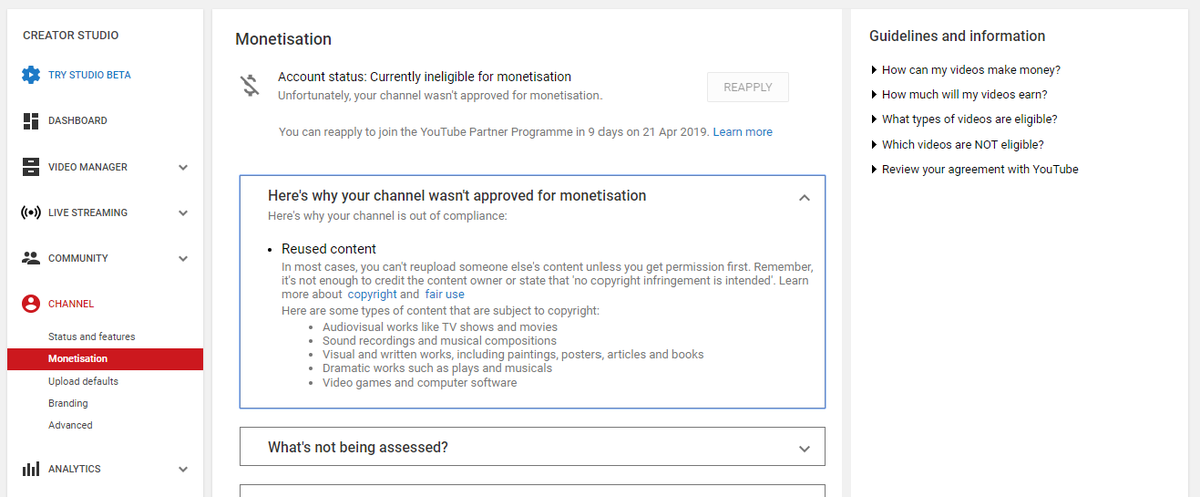This screenshot has width=1200, height=497.
Task: Select Advanced submenu item
Action: (70, 425)
